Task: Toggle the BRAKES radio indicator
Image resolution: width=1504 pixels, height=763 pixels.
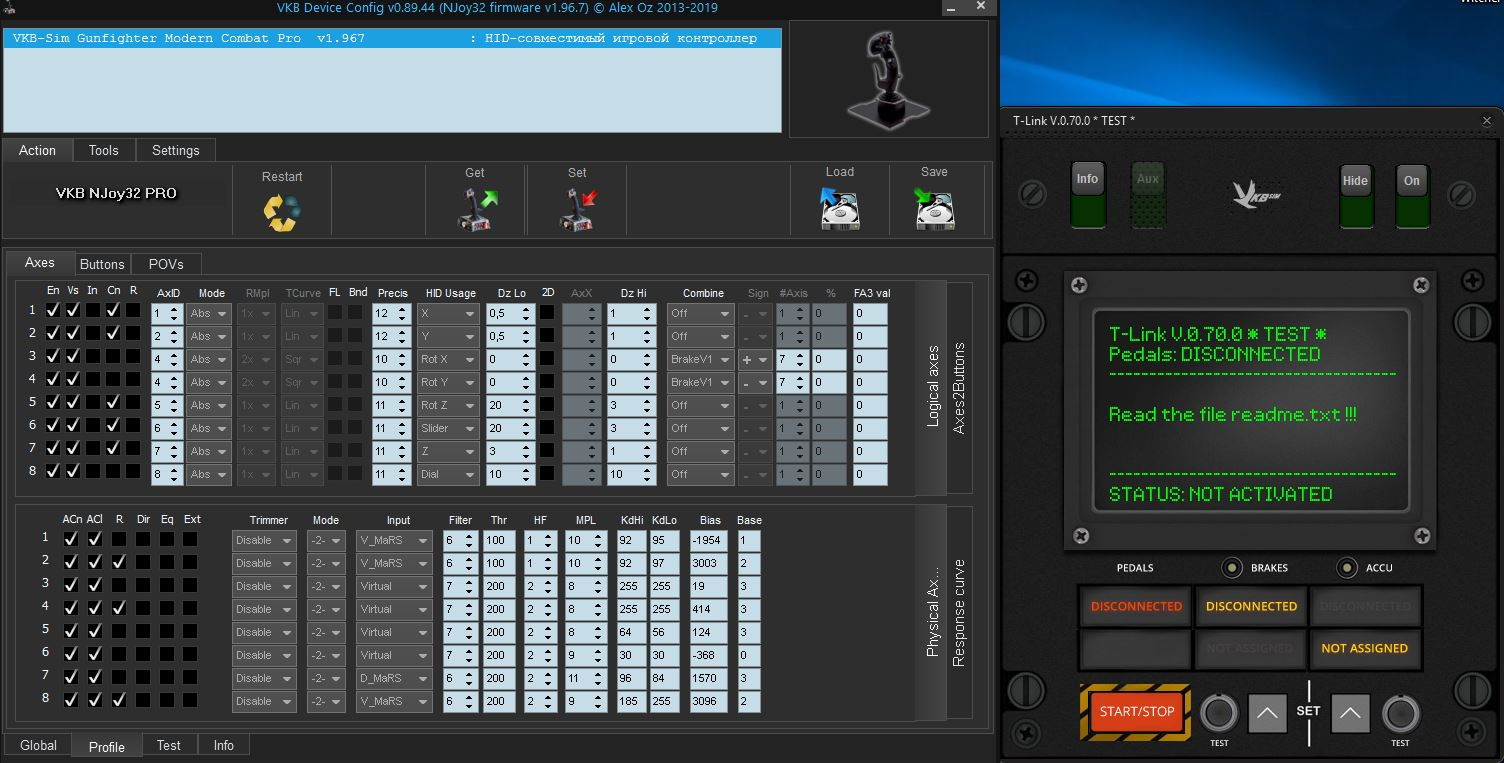Action: [x=1233, y=568]
